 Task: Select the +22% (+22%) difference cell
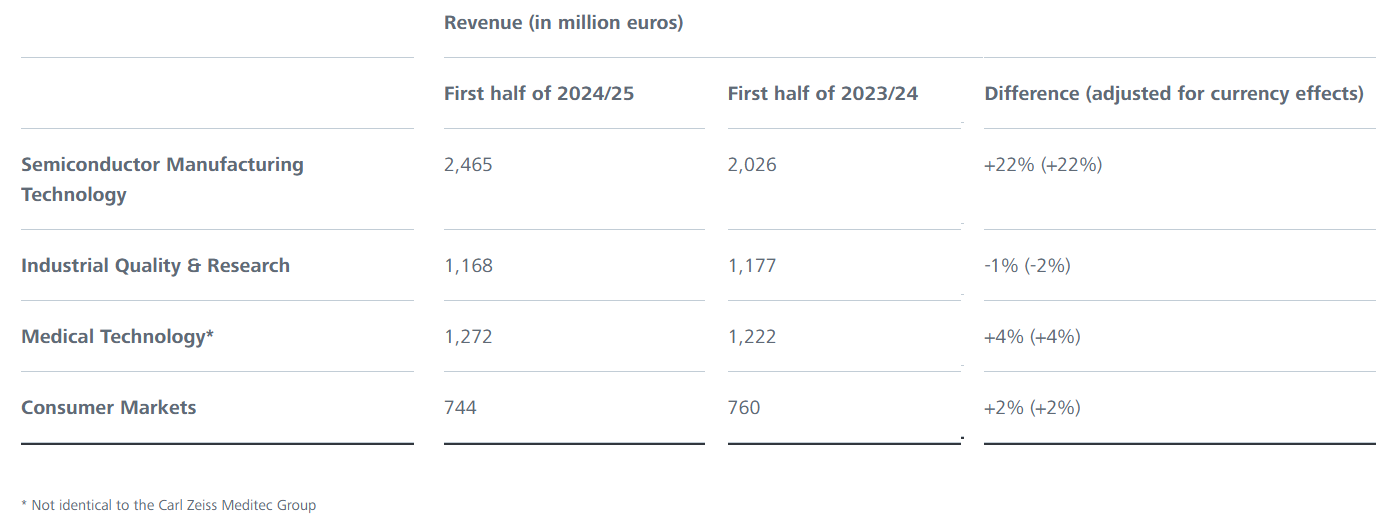pos(1043,165)
